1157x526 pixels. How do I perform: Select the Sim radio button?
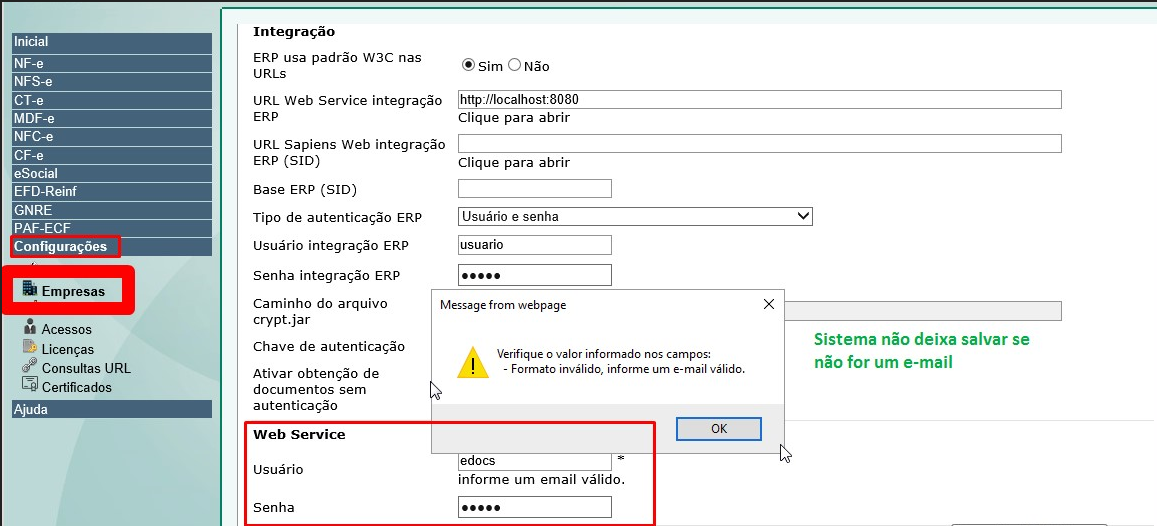pos(468,65)
